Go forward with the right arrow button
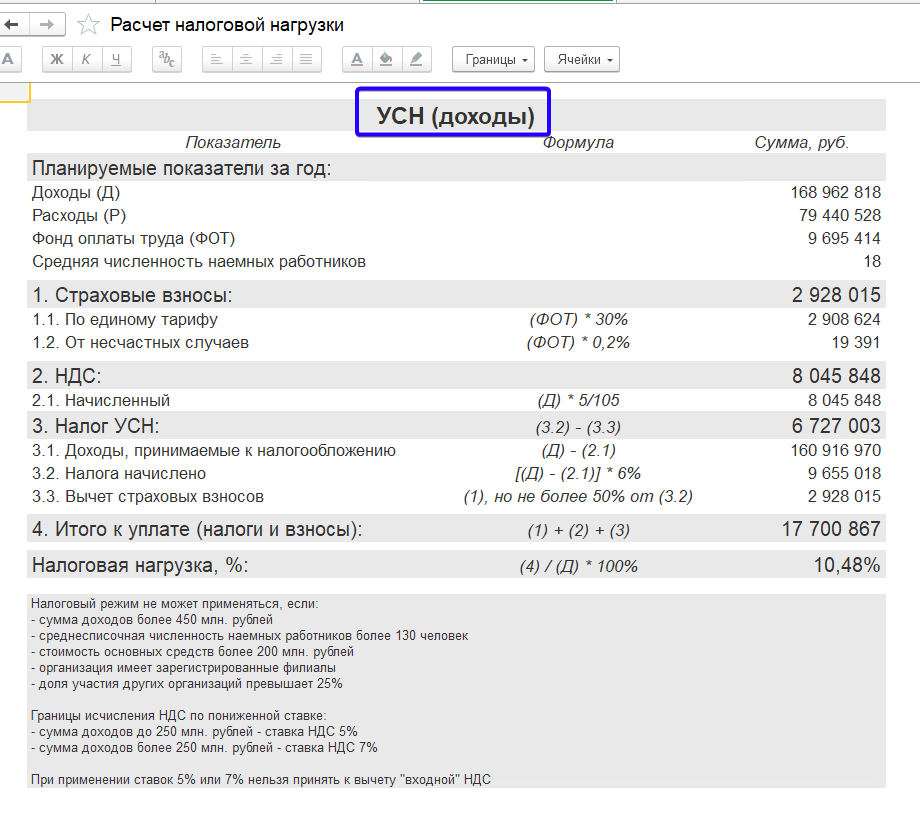The width and height of the screenshot is (920, 835). pyautogui.click(x=48, y=25)
